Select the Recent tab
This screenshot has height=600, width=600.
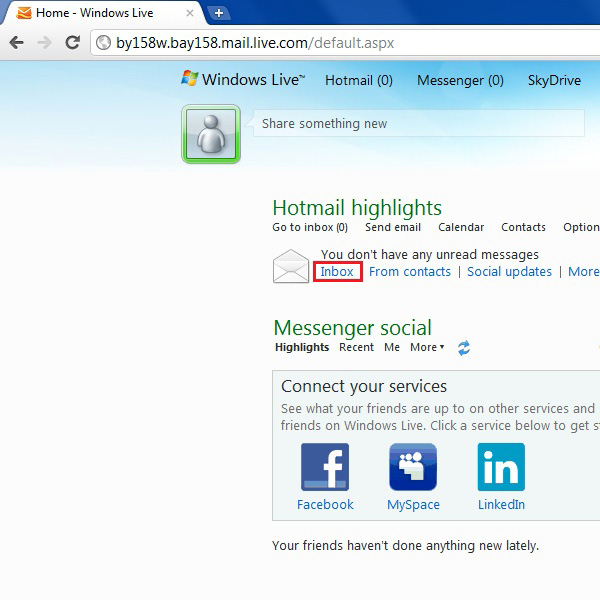pyautogui.click(x=356, y=347)
